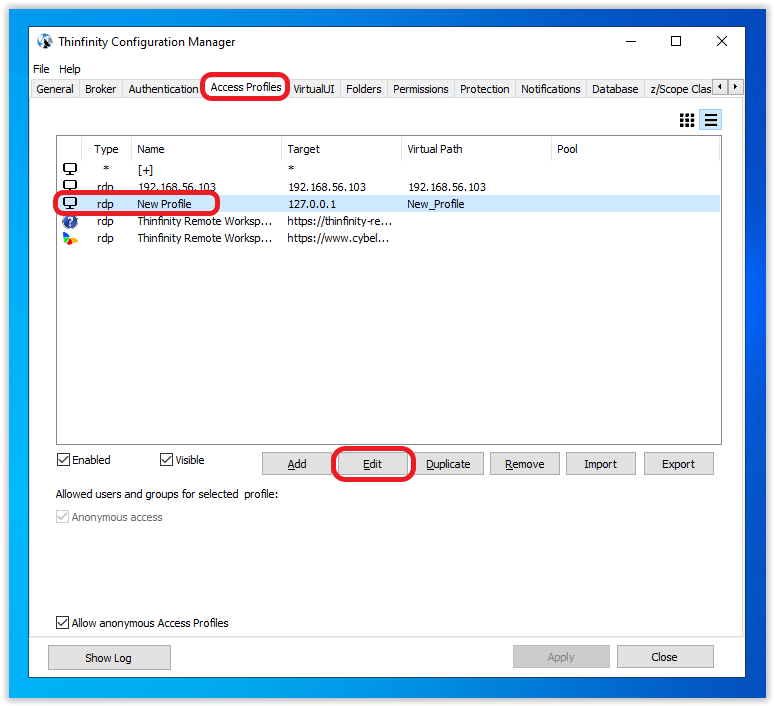Click virtual path New_Profile cell
774x706 pixels.
click(x=436, y=204)
